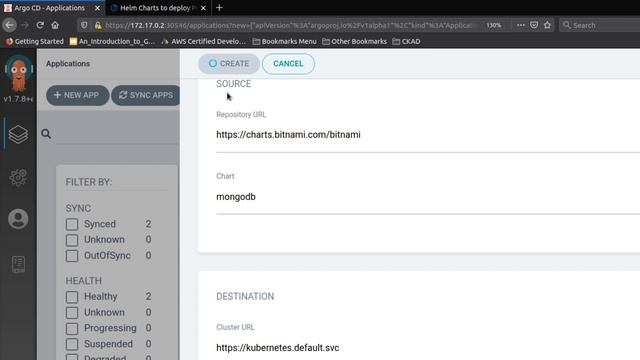This screenshot has width=640, height=360.
Task: Switch to Helm Charts to deploy tab
Action: (158, 8)
